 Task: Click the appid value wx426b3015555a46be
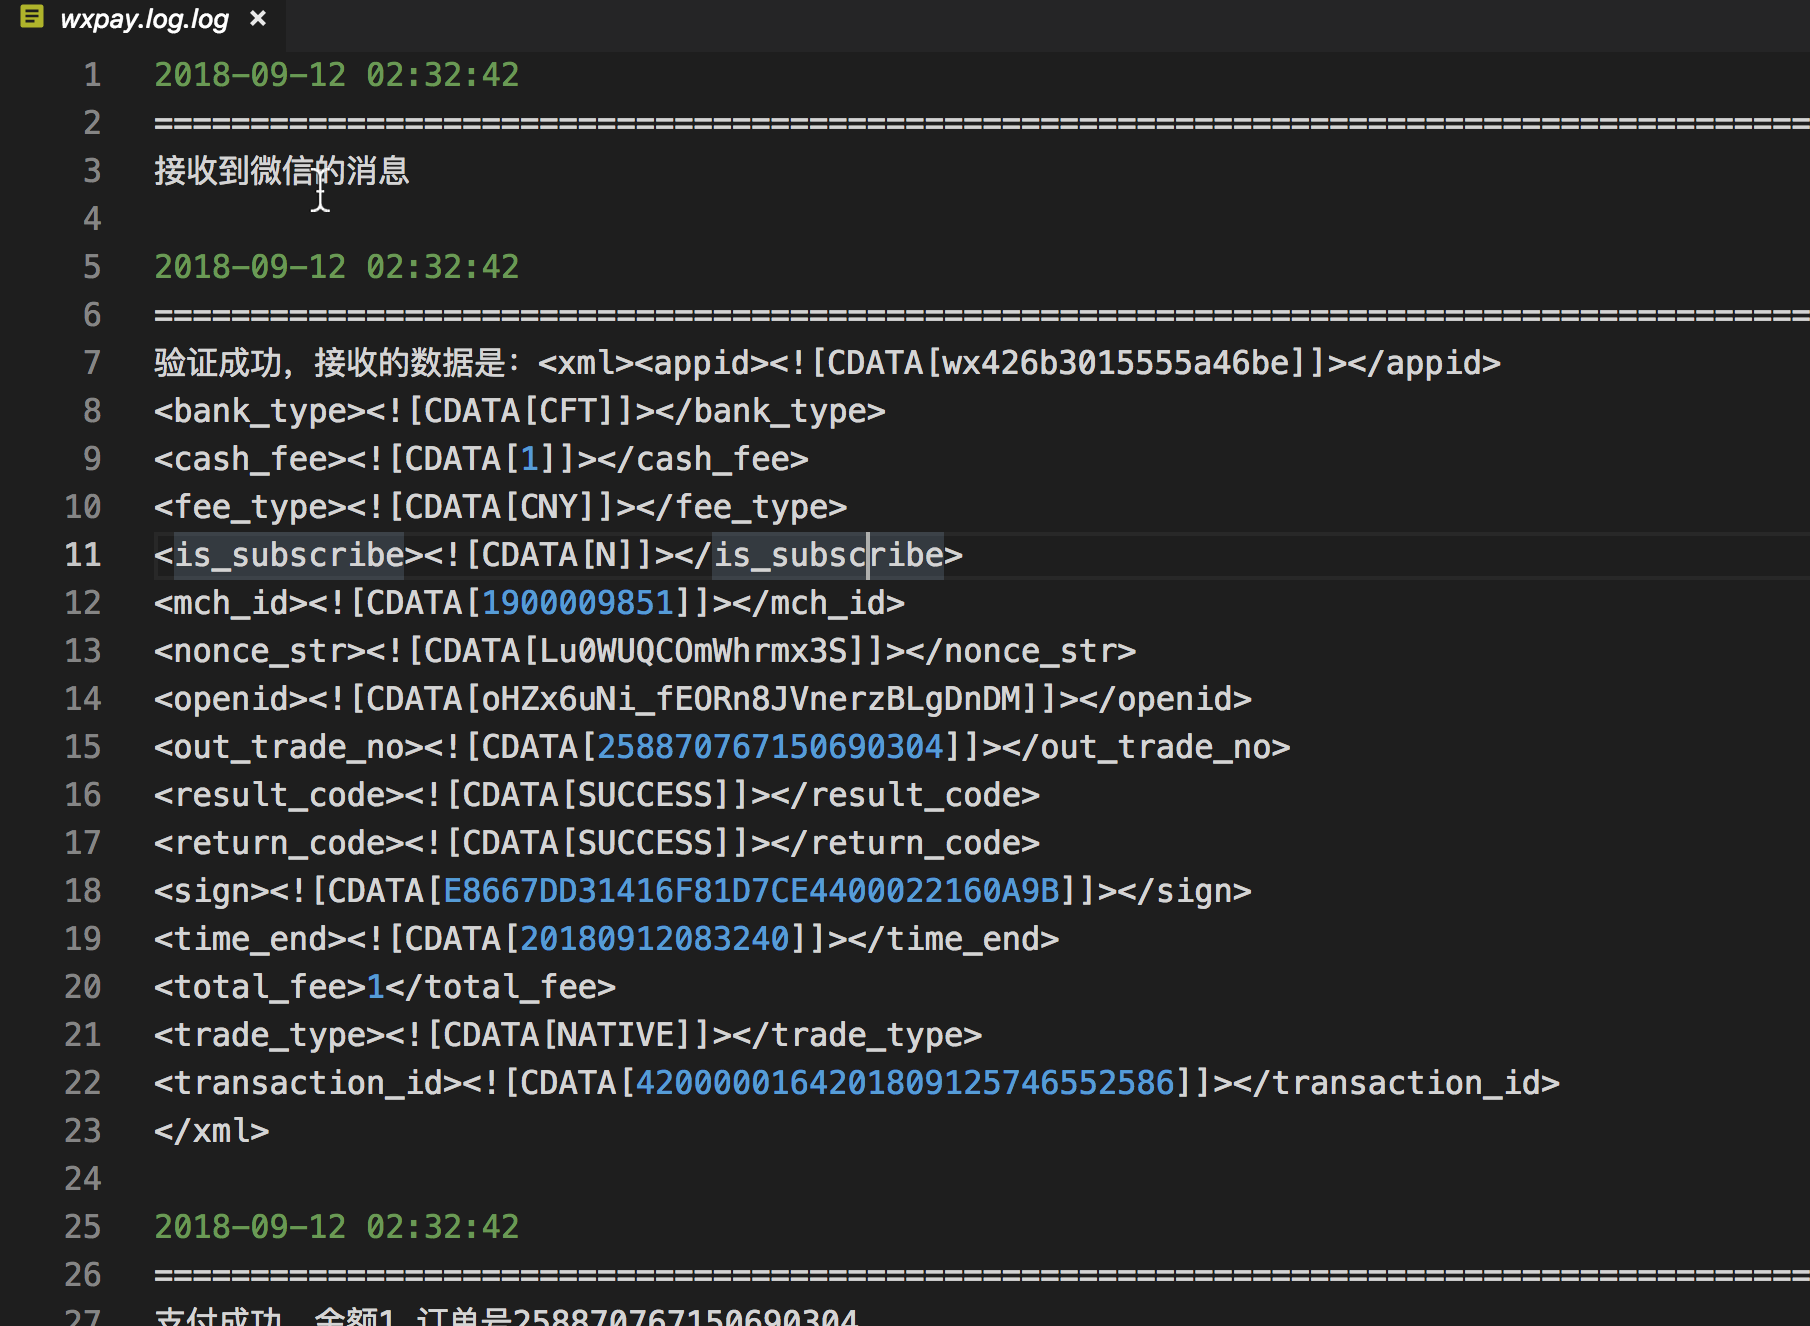[x=1115, y=363]
